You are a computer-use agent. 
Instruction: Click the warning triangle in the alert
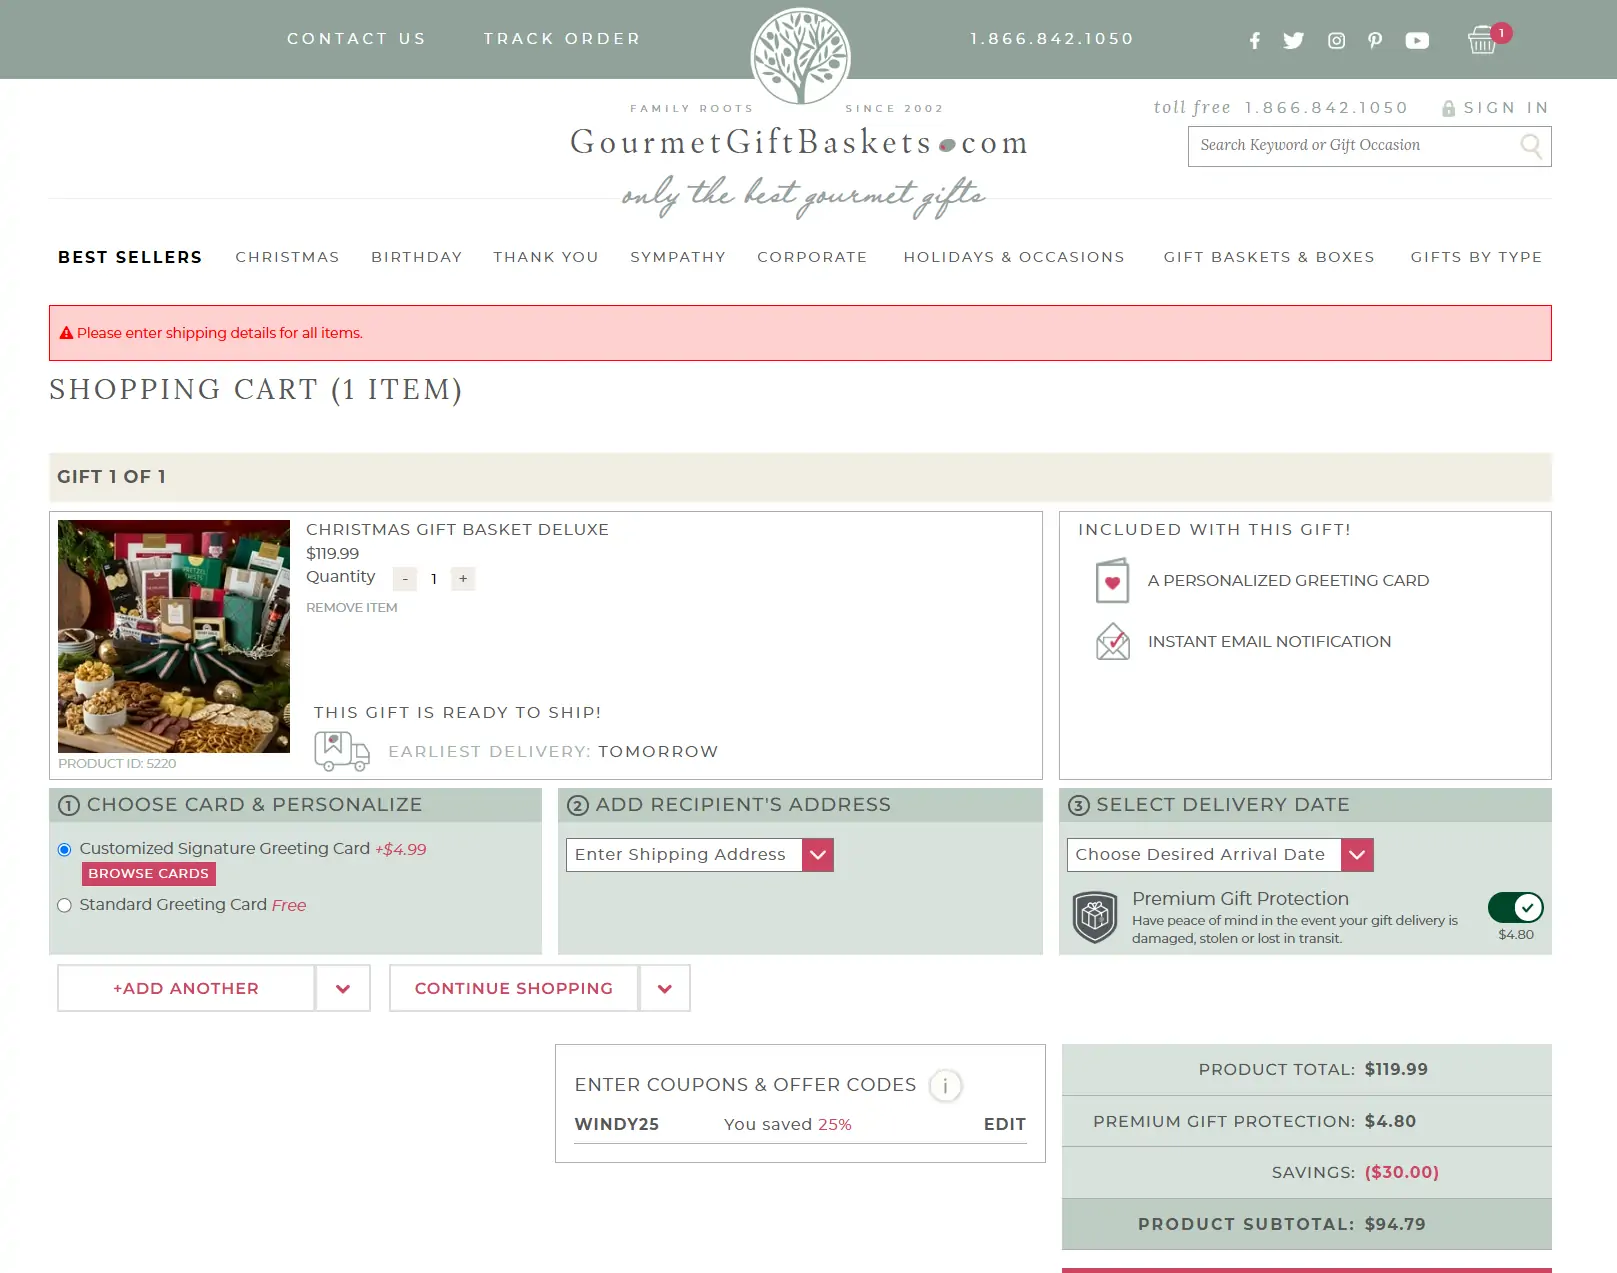click(66, 333)
